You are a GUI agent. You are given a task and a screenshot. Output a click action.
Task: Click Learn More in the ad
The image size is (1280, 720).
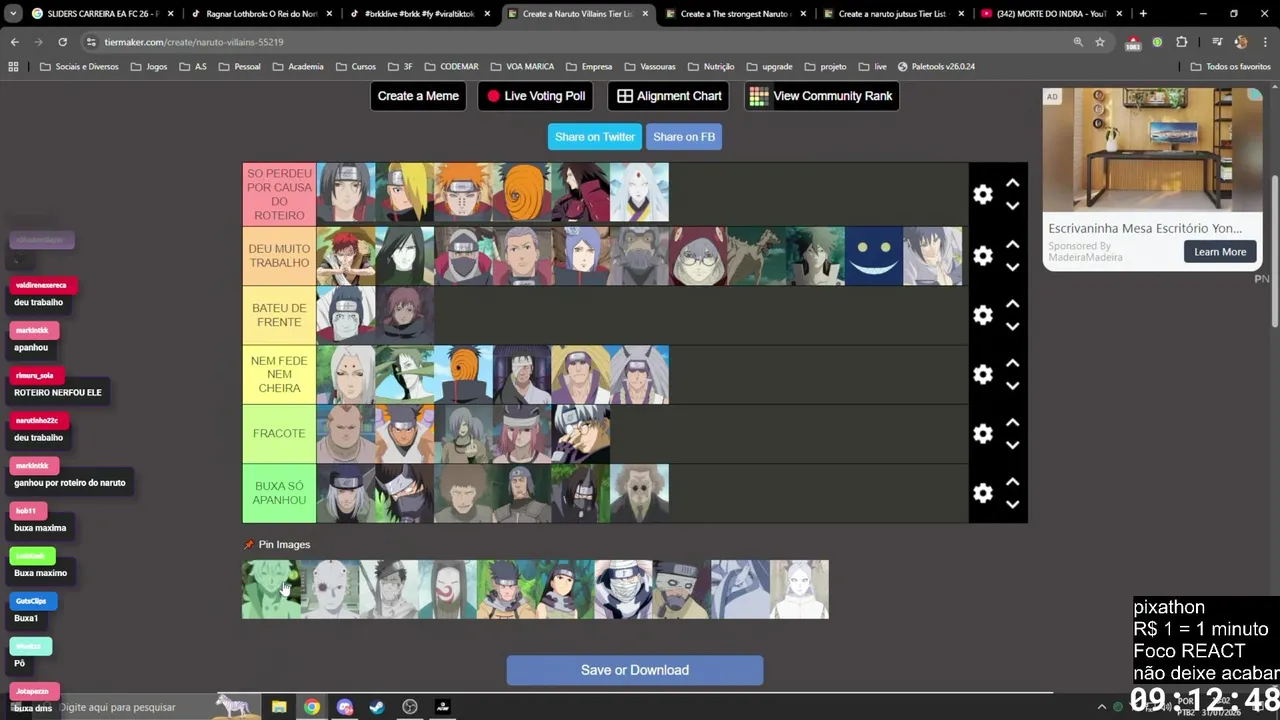[1220, 252]
